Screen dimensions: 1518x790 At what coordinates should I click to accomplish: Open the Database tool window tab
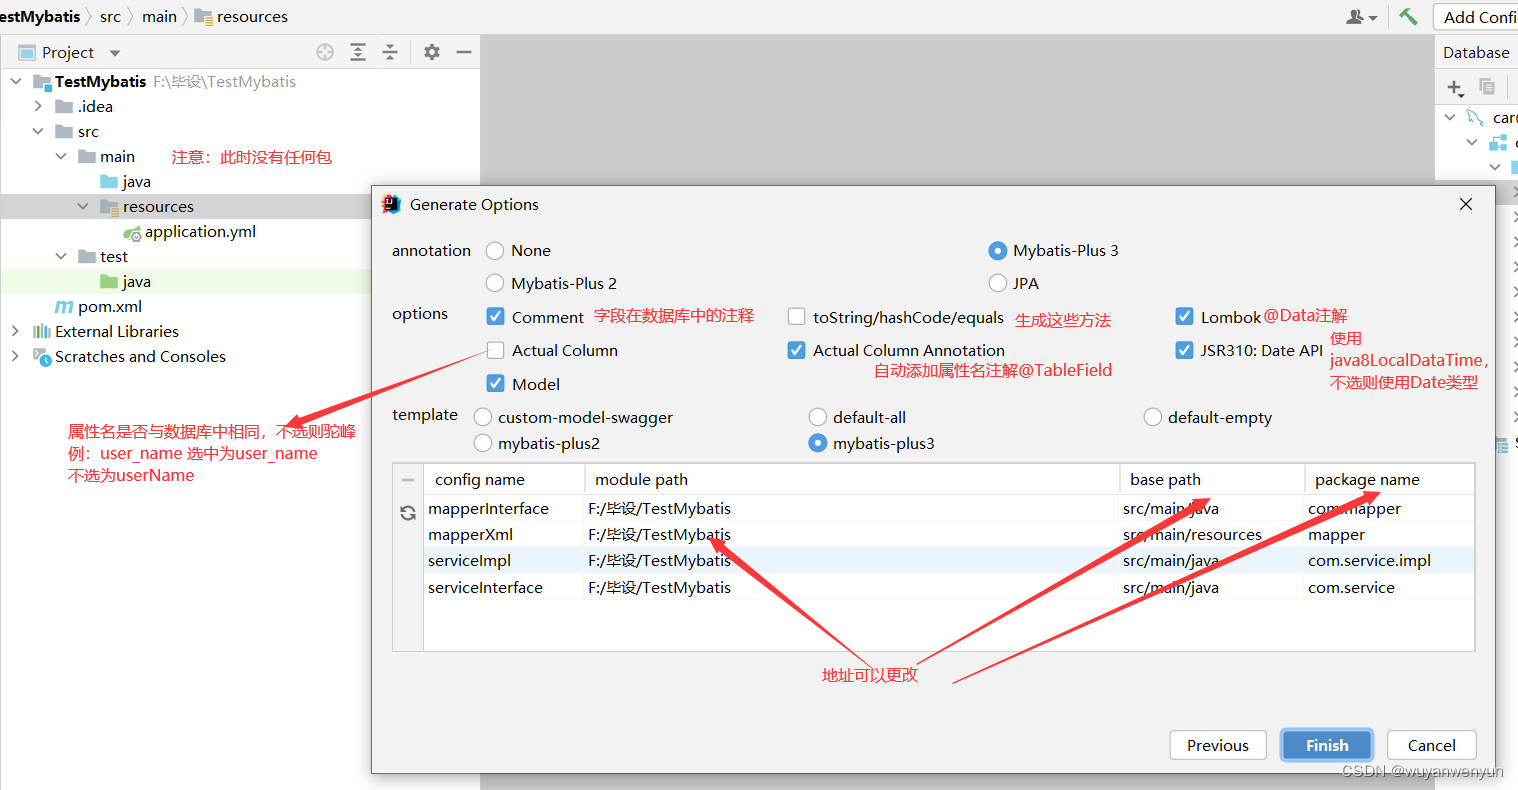[x=1476, y=53]
